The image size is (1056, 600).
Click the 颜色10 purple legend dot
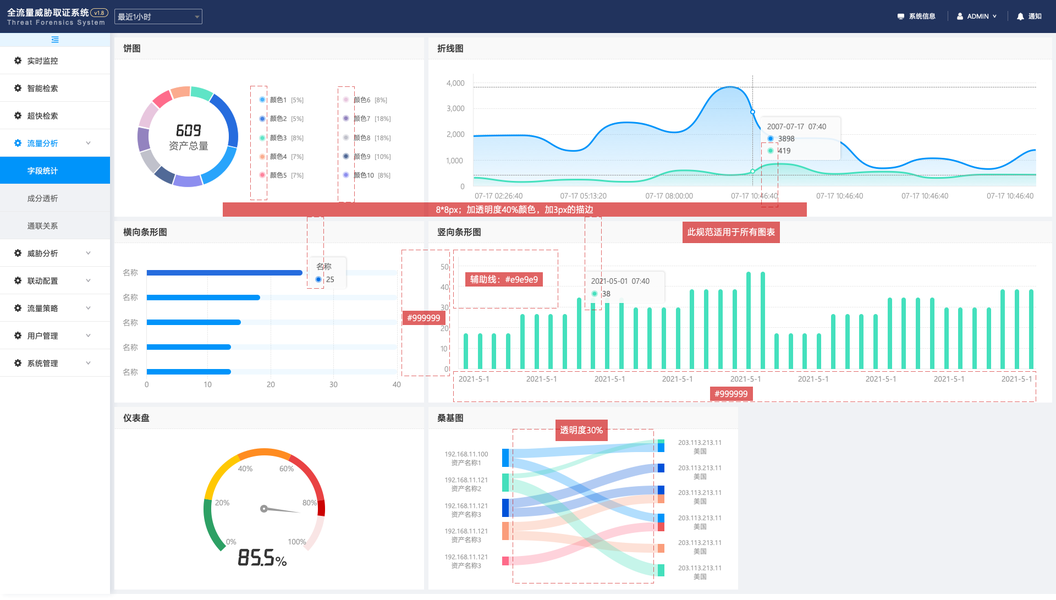click(x=346, y=175)
